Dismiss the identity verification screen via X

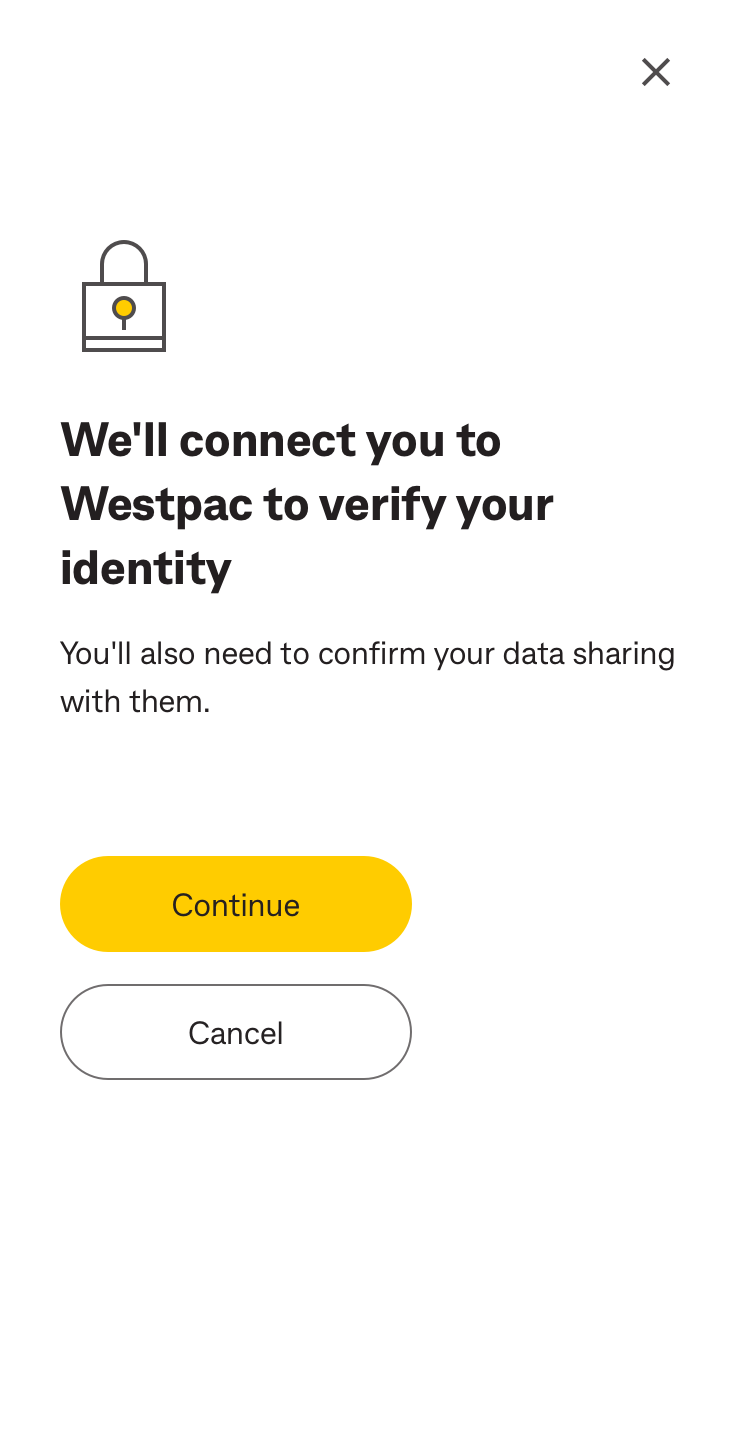[x=656, y=72]
